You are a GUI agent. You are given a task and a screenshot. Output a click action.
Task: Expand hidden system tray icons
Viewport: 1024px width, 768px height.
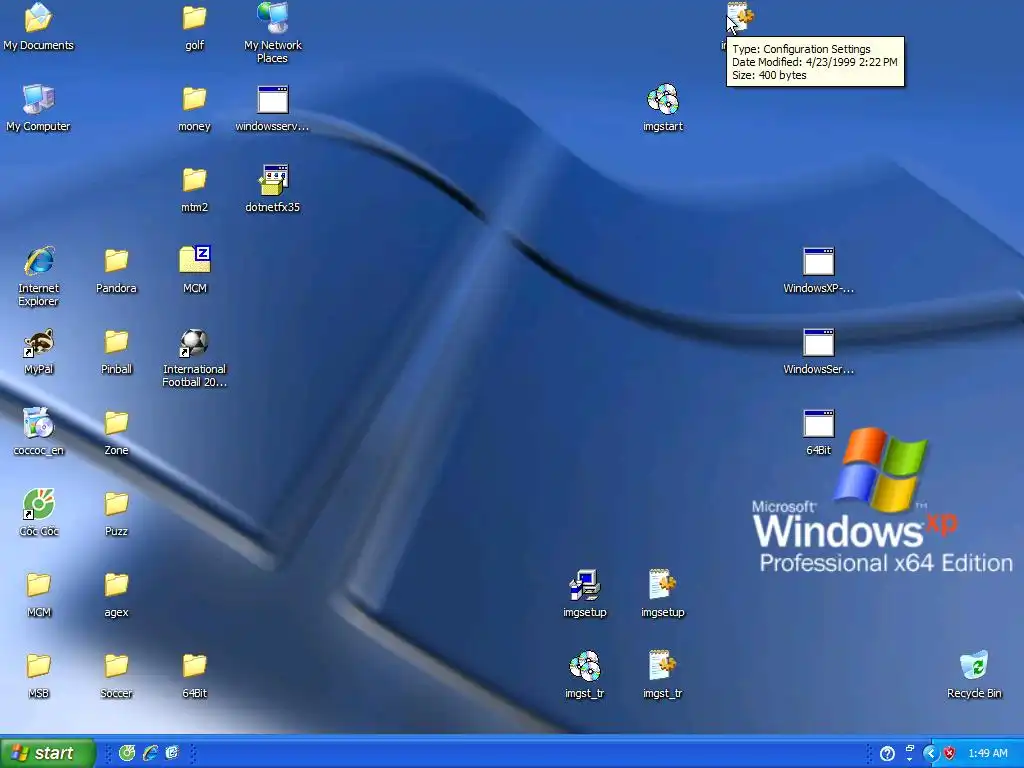click(x=930, y=754)
